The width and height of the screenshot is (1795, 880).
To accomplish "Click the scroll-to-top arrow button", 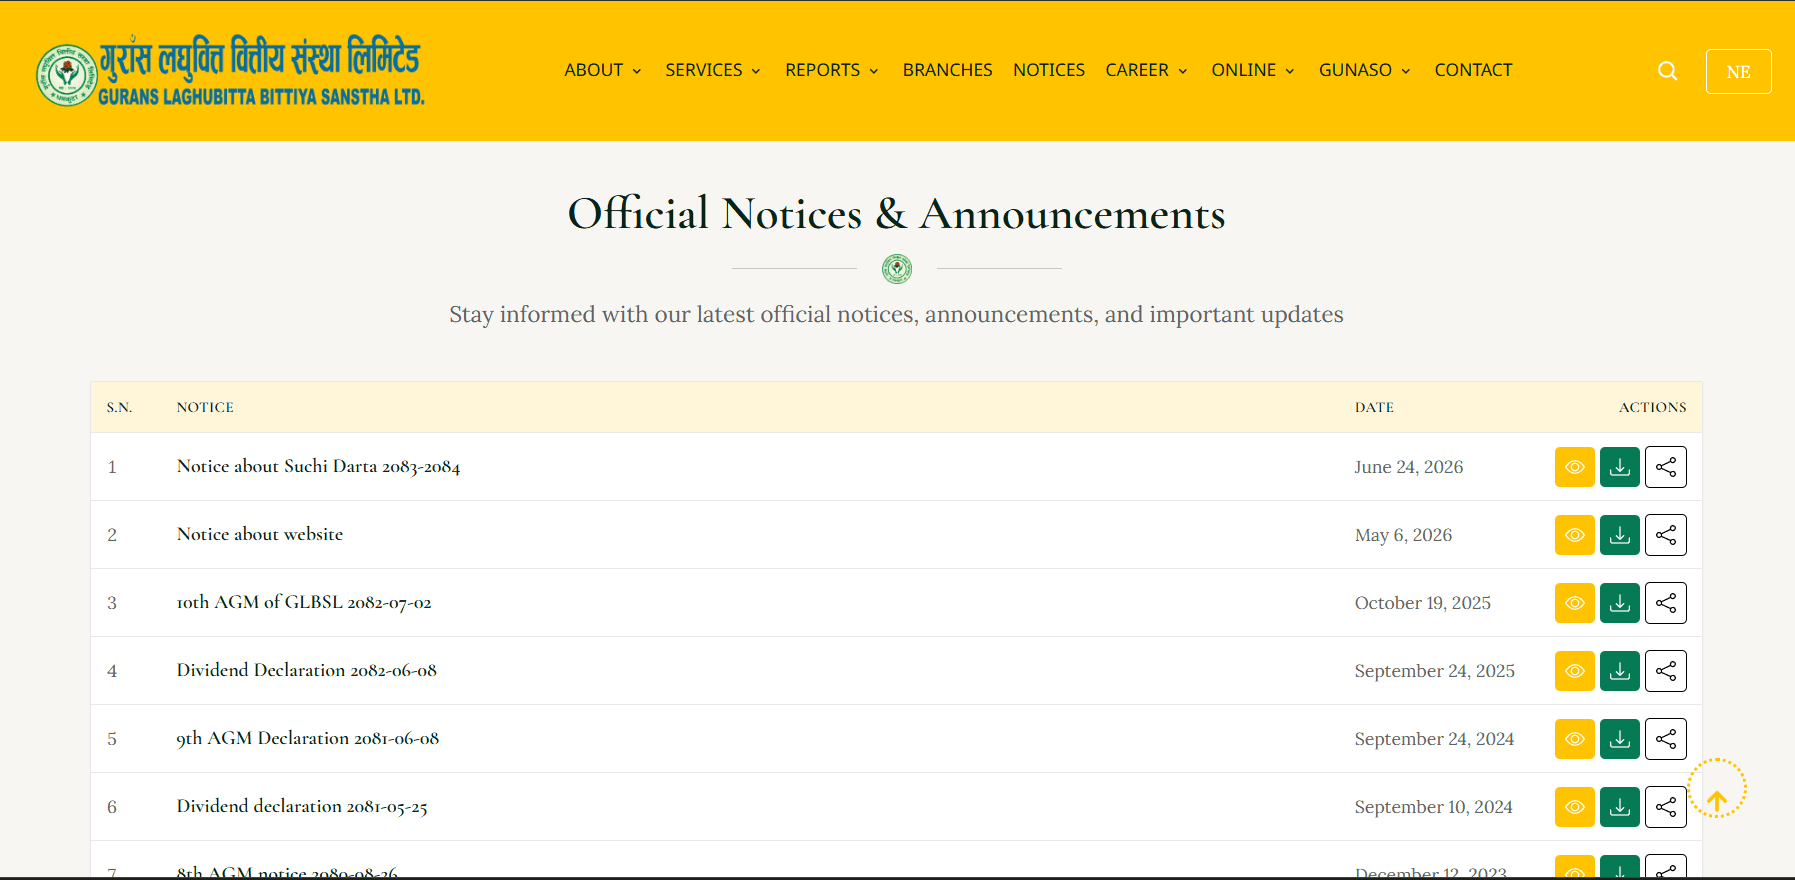I will [x=1717, y=789].
